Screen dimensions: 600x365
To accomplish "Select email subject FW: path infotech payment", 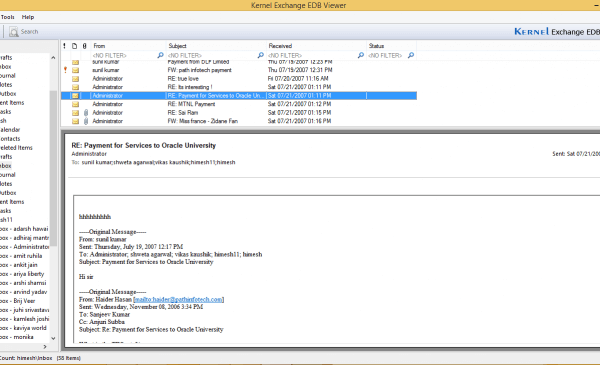I will tap(199, 70).
